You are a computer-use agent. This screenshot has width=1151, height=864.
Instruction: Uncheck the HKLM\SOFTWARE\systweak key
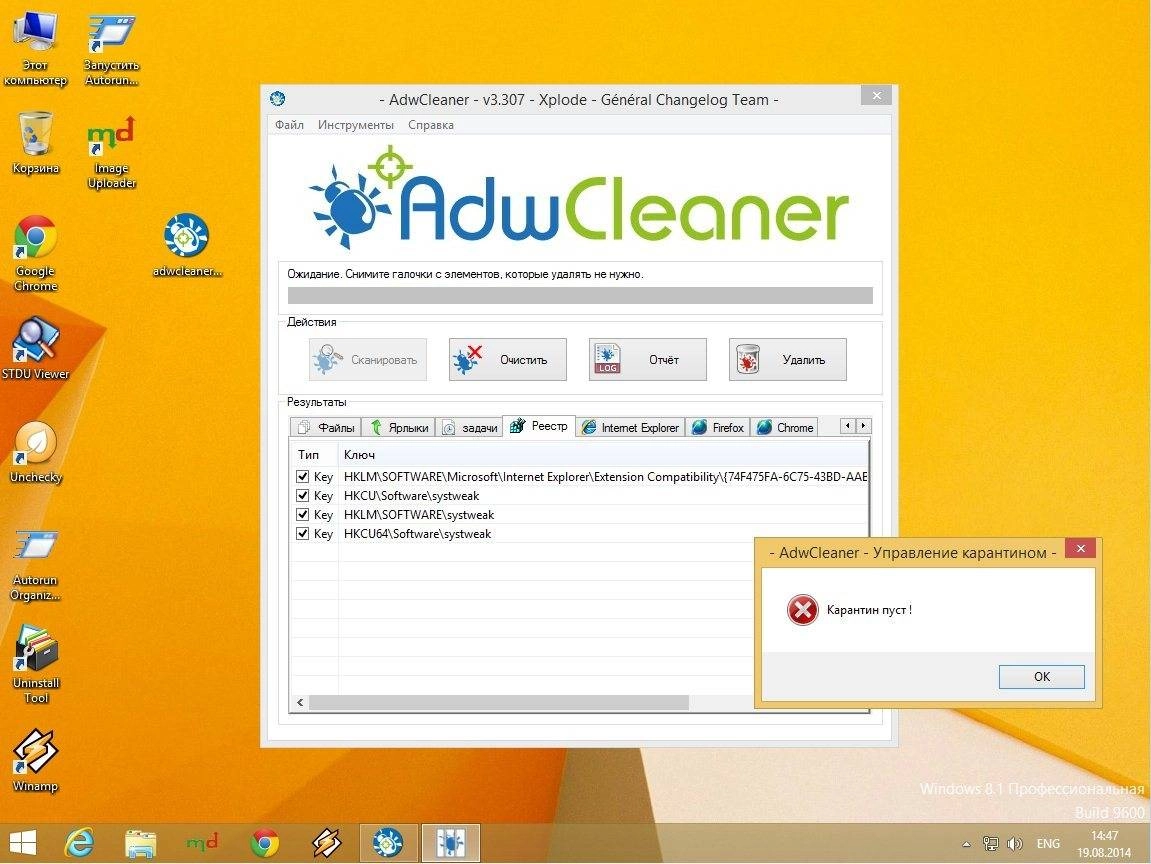pyautogui.click(x=302, y=515)
